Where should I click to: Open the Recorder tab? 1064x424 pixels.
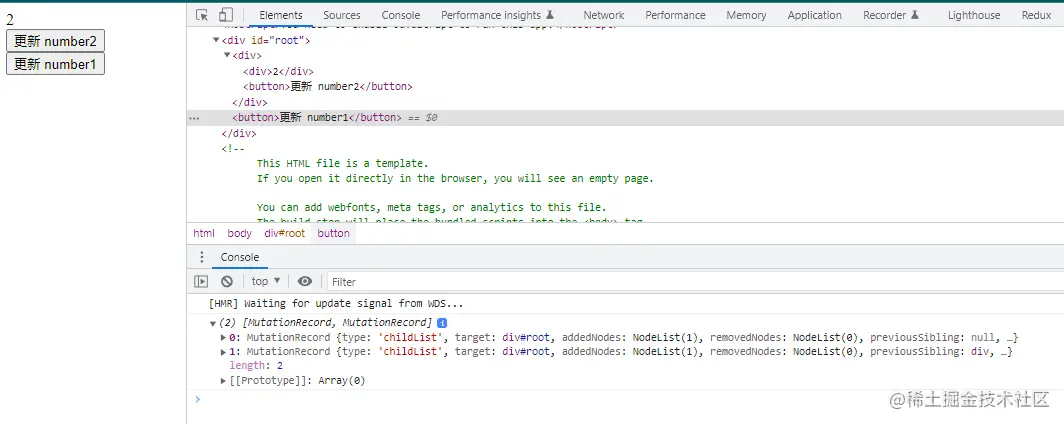891,15
